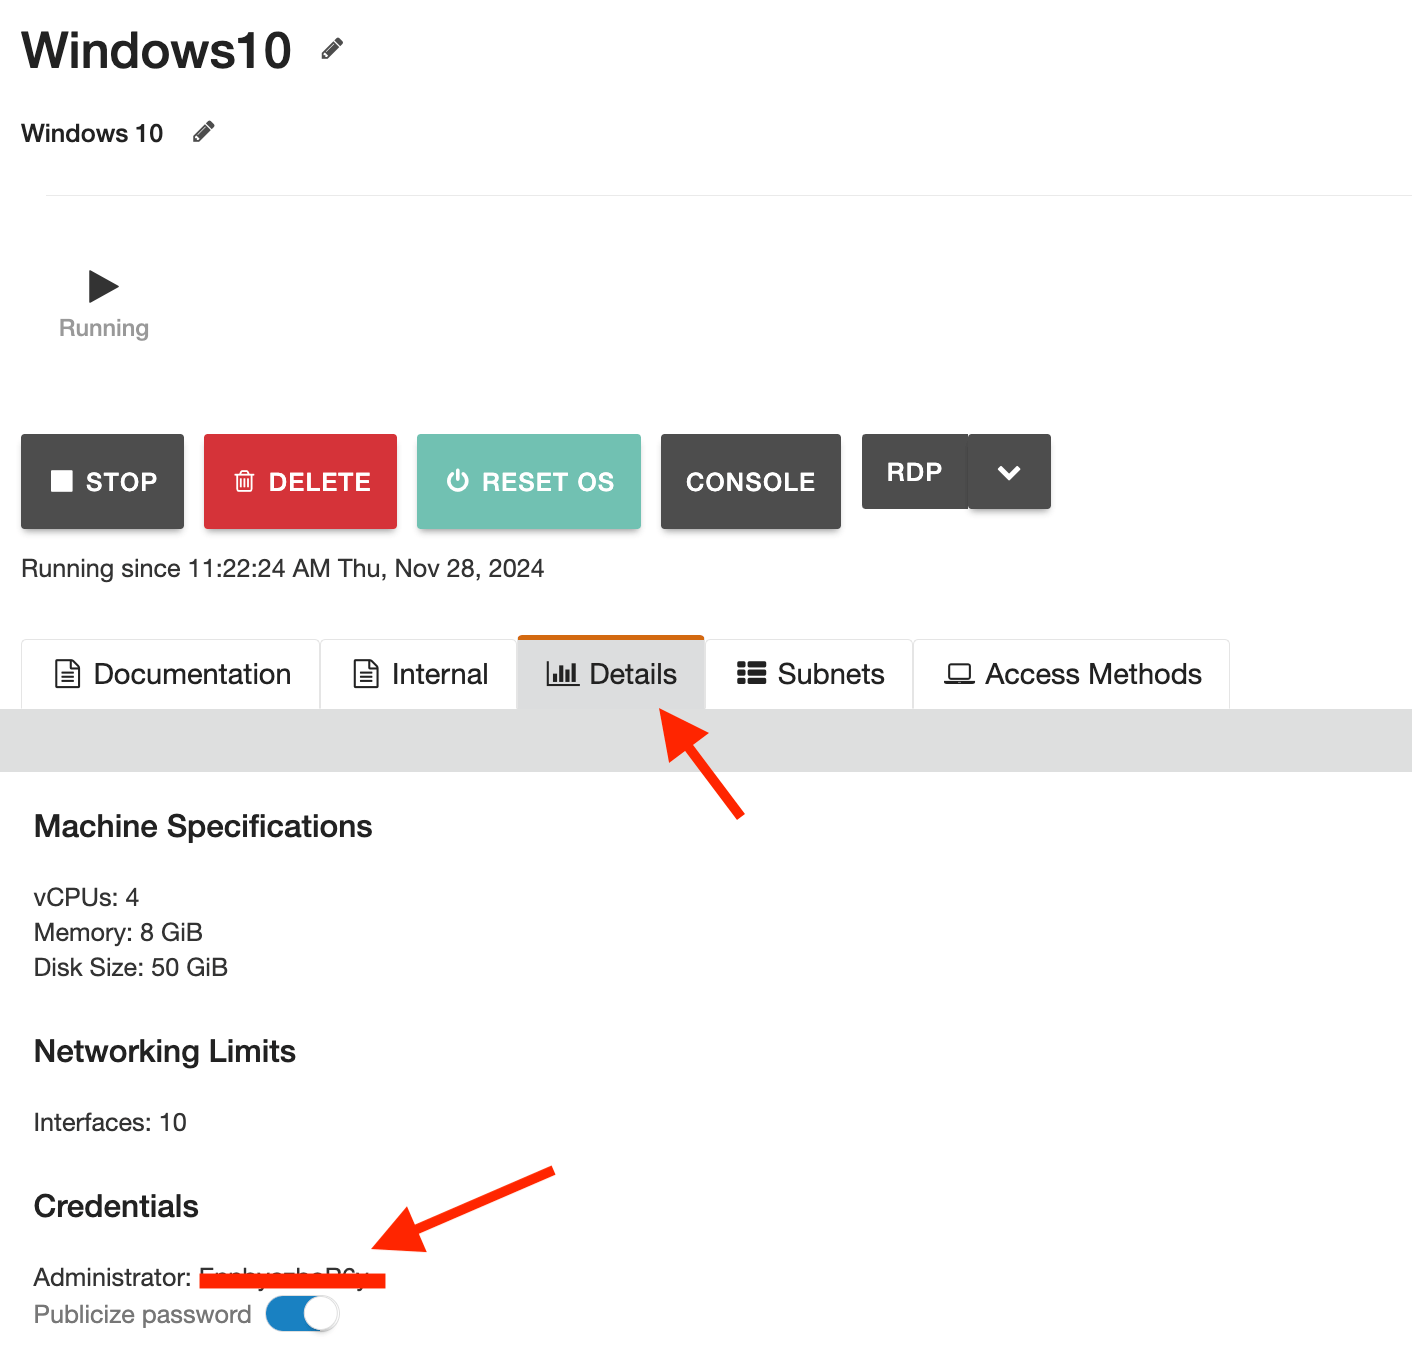
Task: Click the Publicize password label
Action: (142, 1314)
